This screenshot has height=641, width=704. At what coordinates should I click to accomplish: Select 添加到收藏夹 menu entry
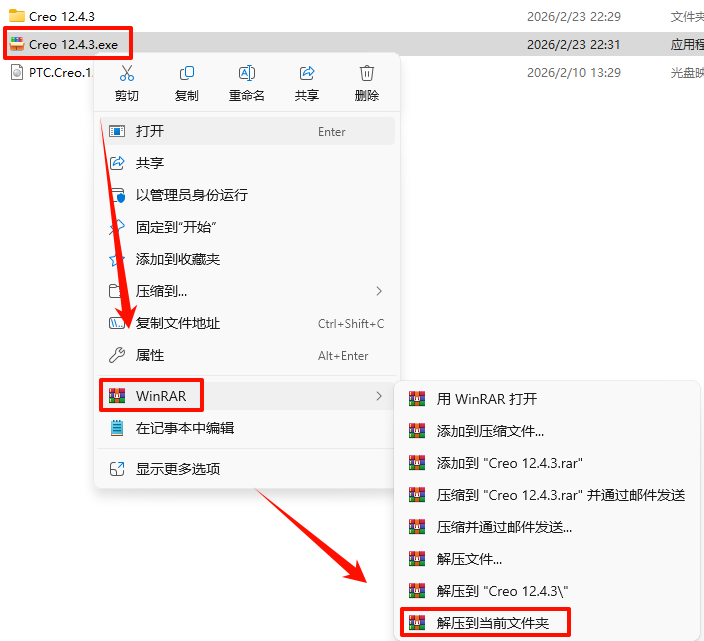tap(247, 259)
